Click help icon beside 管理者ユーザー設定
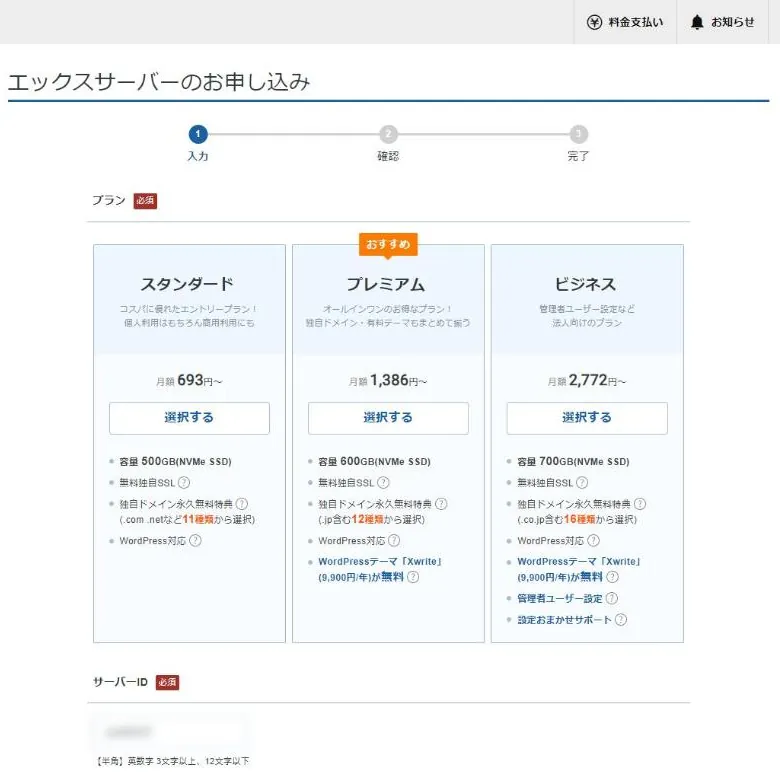Image resolution: width=780 pixels, height=780 pixels. (x=612, y=598)
